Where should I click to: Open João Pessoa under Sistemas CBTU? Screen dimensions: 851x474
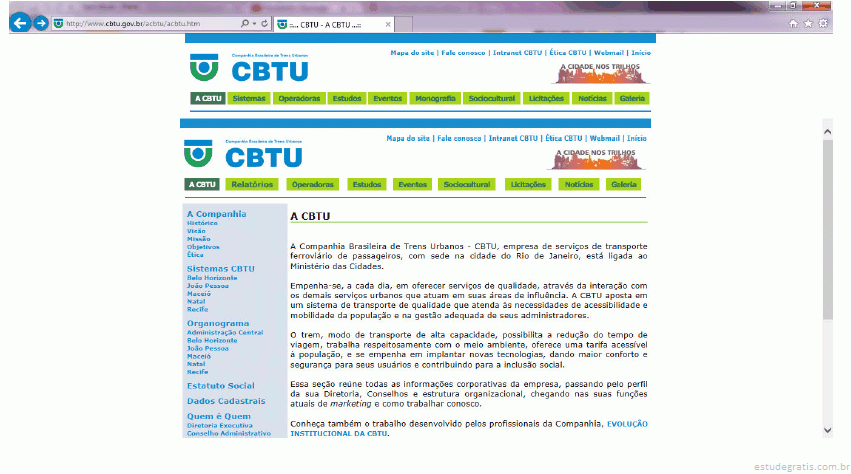pyautogui.click(x=207, y=286)
